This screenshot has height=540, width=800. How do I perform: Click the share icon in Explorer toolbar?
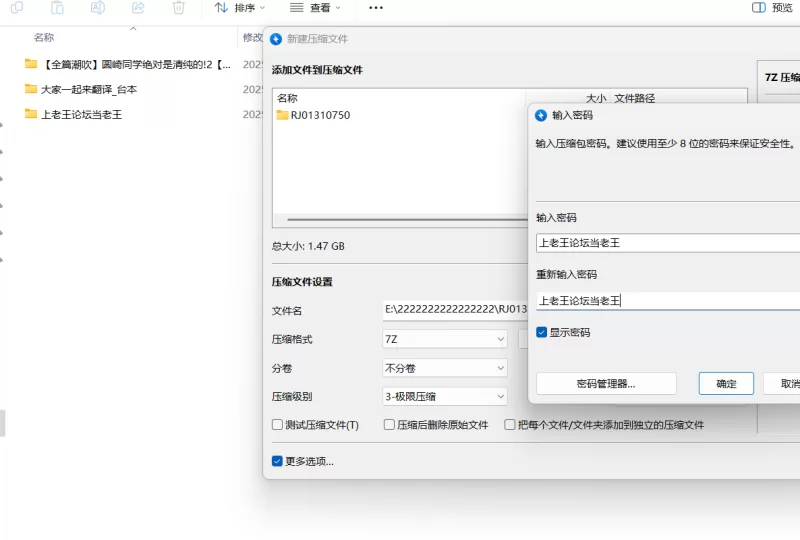(x=138, y=8)
